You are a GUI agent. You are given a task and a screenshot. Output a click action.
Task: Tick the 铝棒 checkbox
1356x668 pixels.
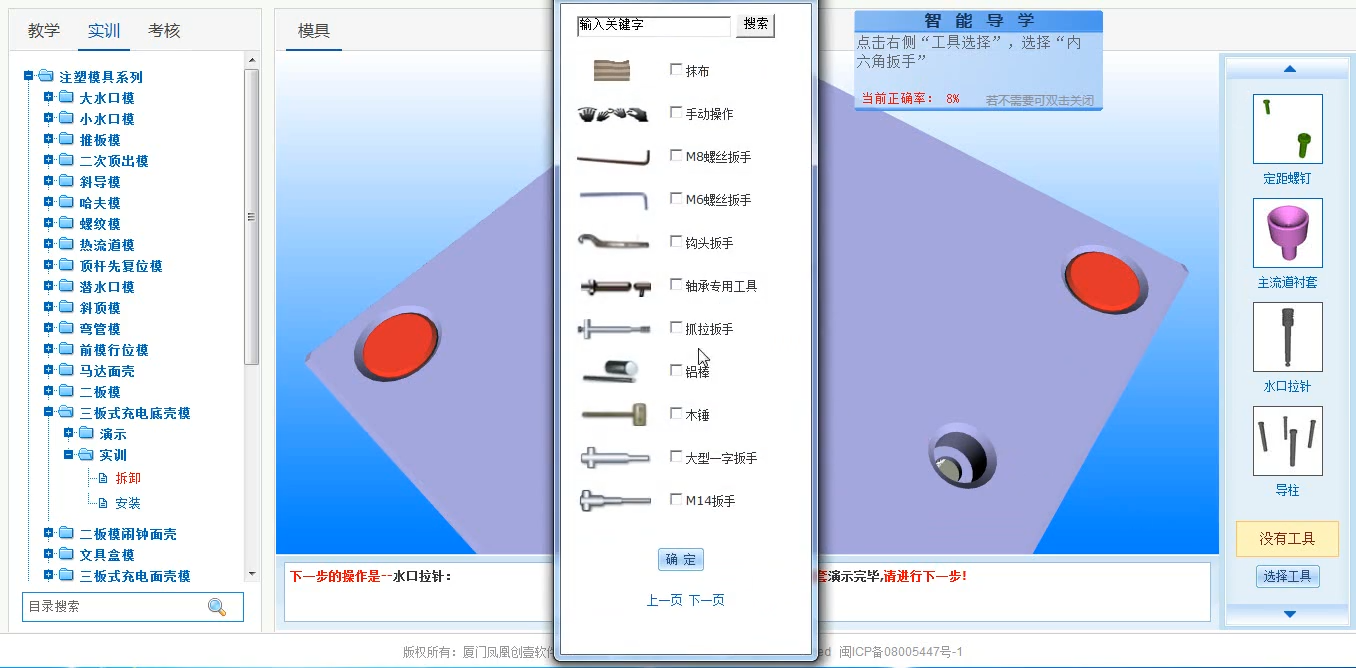tap(676, 371)
